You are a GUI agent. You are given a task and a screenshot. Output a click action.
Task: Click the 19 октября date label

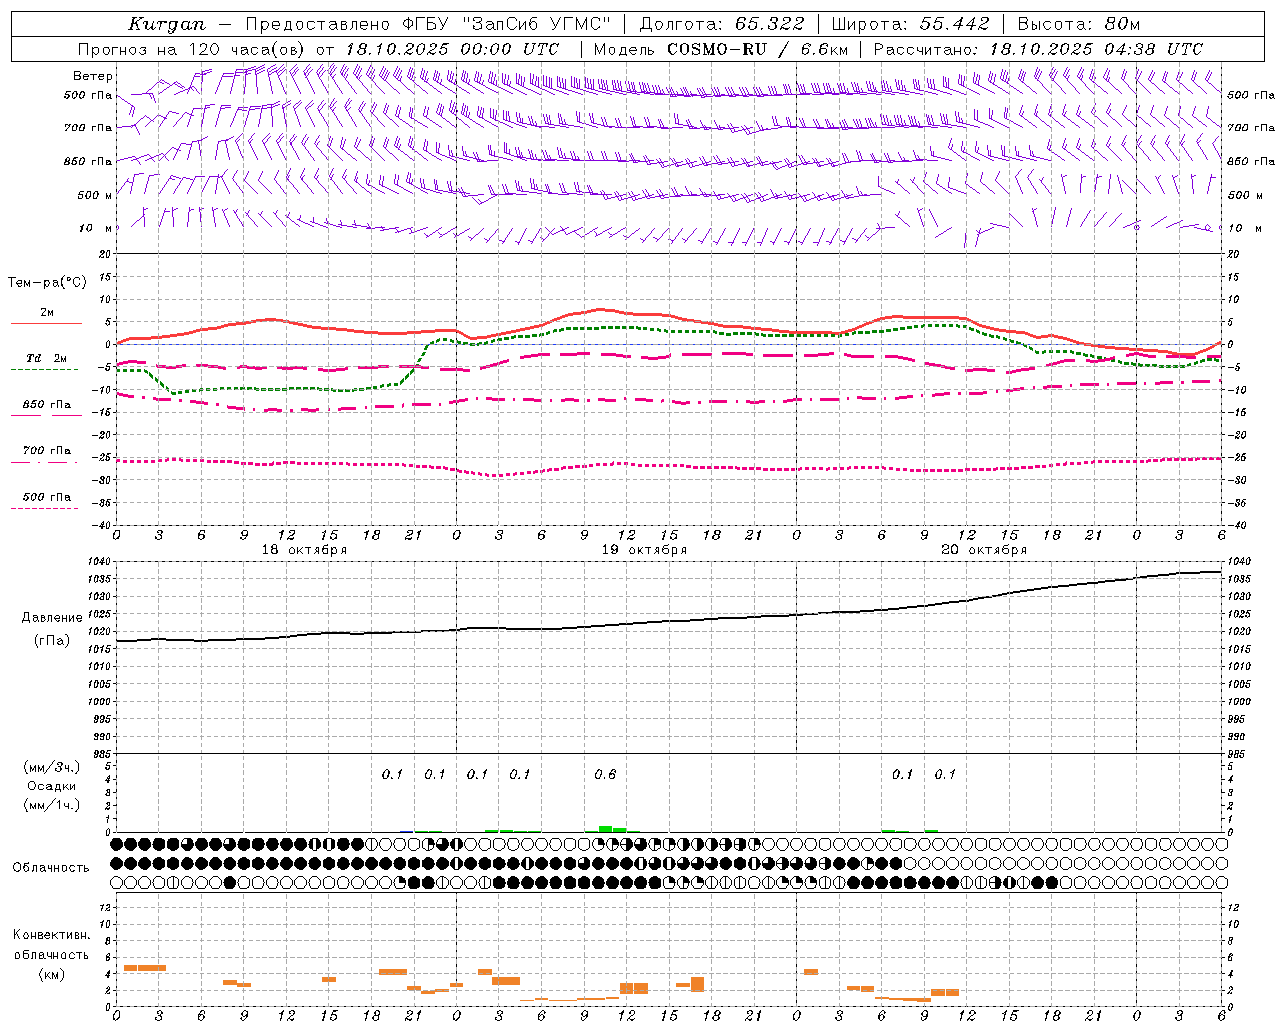644,550
